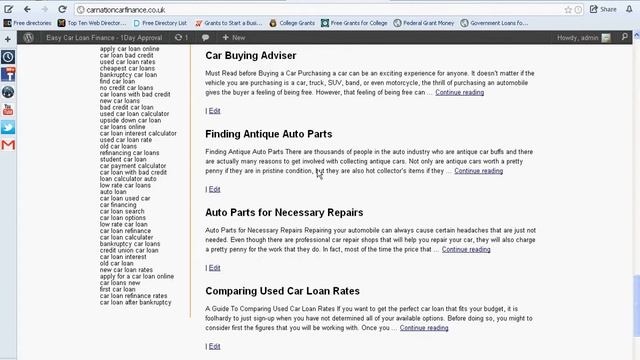Open Easy Car Loan Finance site menu
The image size is (640, 360).
pyautogui.click(x=104, y=38)
